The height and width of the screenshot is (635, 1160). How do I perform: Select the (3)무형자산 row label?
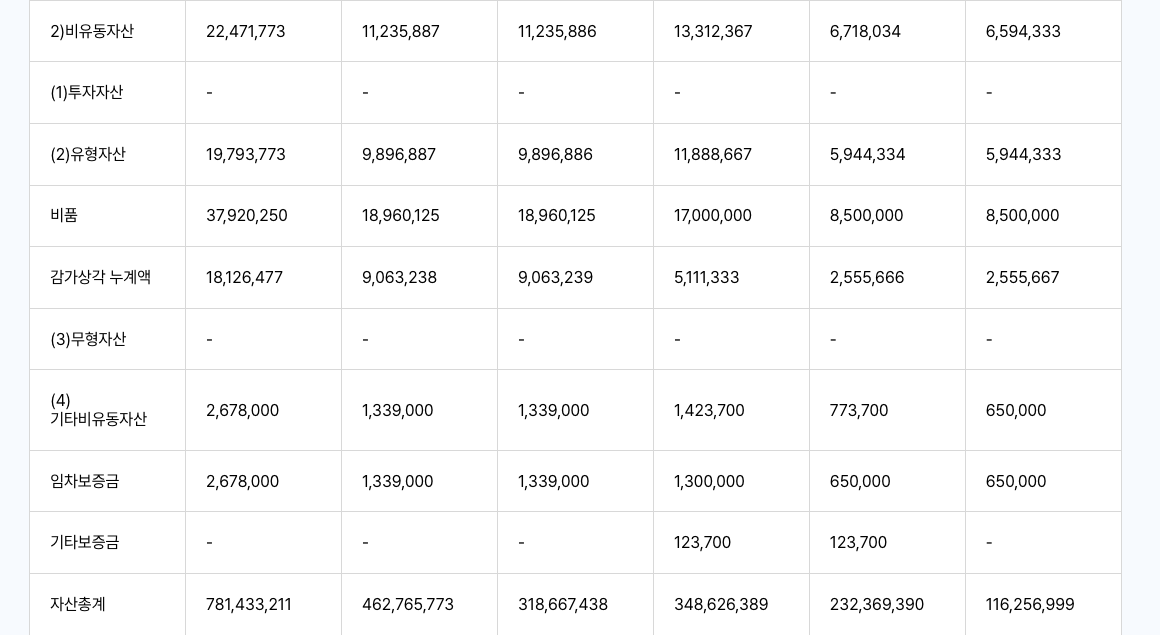tap(88, 340)
